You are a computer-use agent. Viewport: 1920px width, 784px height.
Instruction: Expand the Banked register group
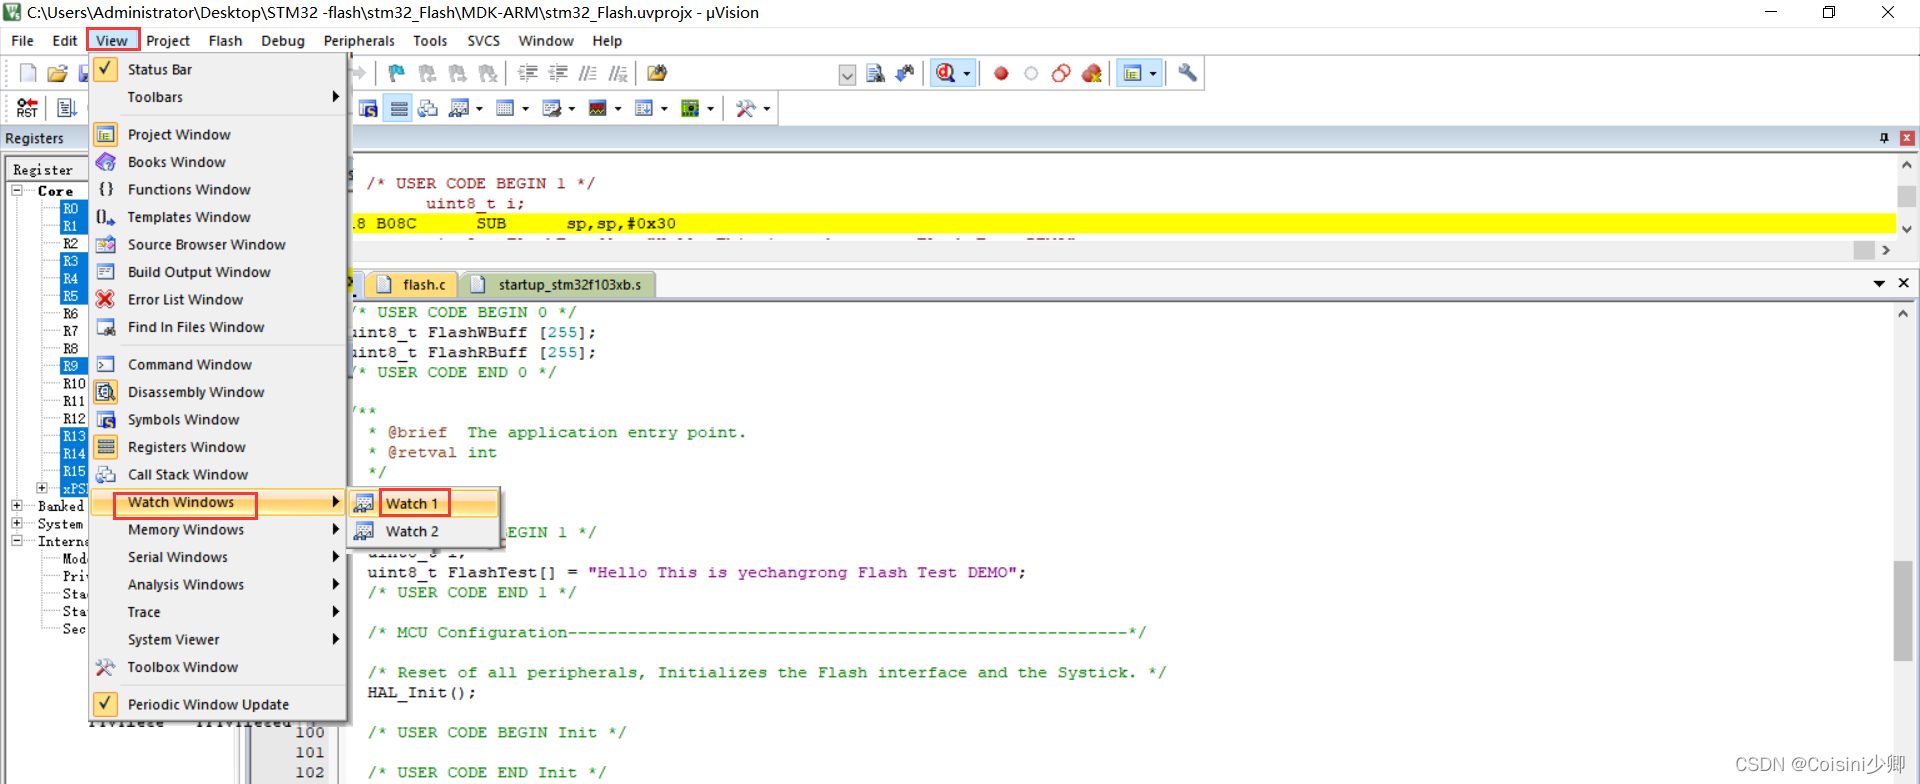[x=17, y=506]
